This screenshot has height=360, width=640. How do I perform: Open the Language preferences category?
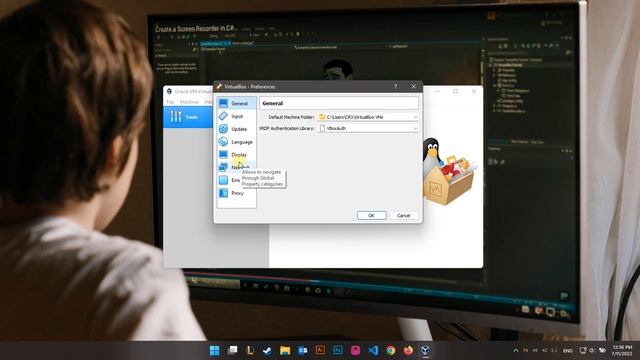(x=237, y=142)
